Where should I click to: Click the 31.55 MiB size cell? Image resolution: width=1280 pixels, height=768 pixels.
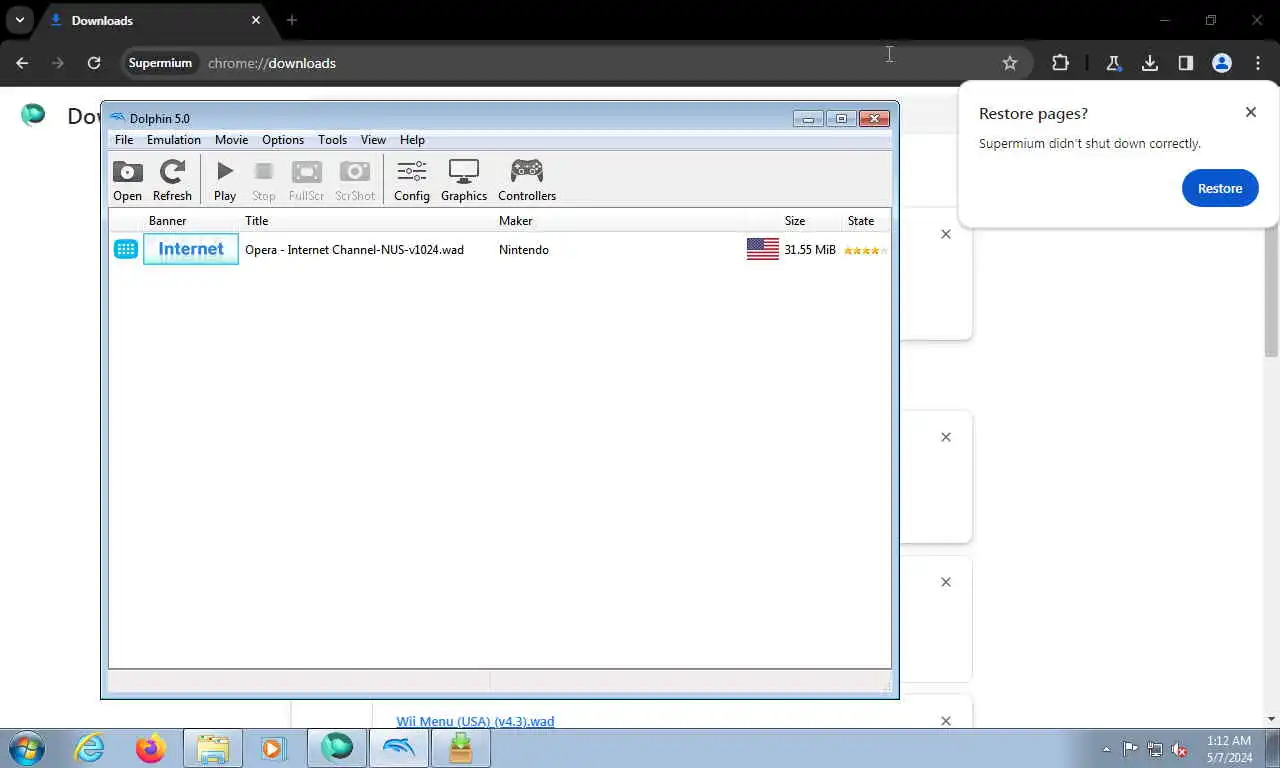click(x=810, y=250)
